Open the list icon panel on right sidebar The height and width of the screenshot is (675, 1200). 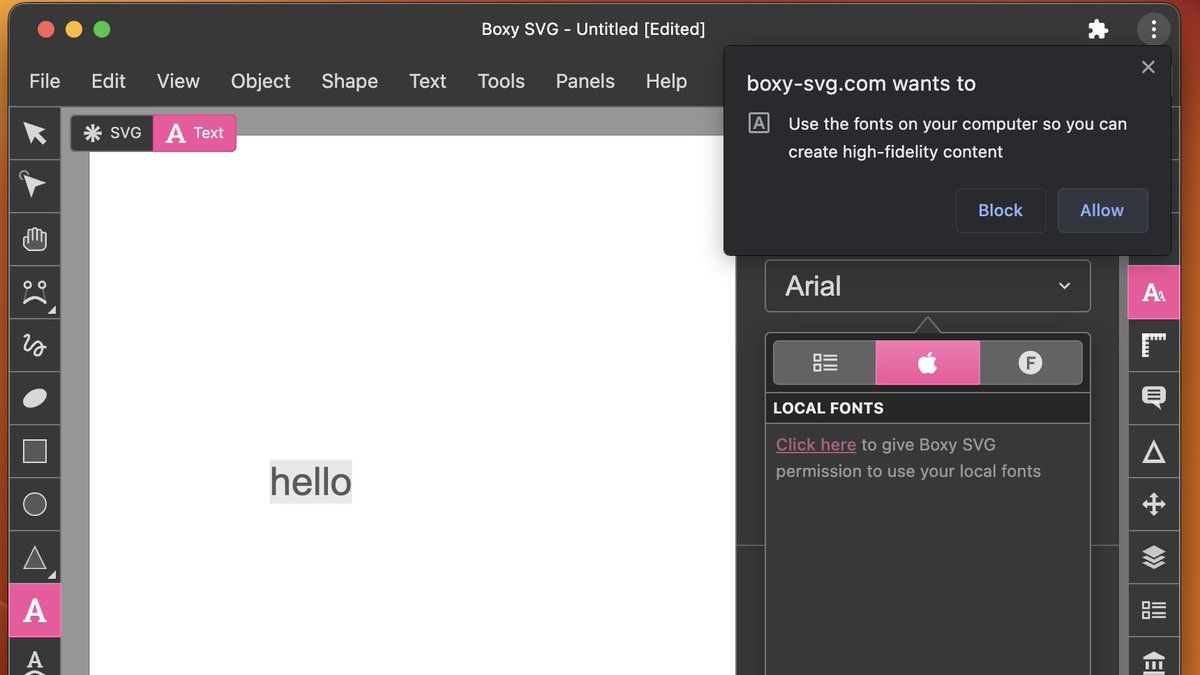point(1154,610)
